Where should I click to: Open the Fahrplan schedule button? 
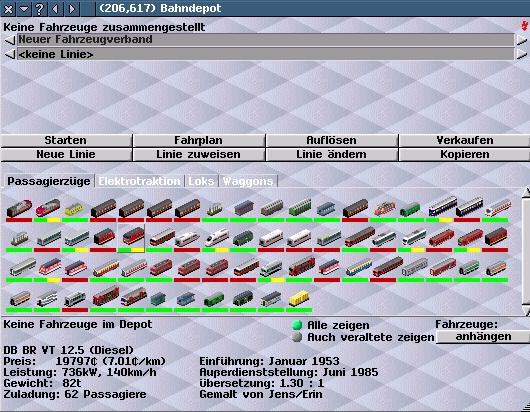tap(198, 140)
